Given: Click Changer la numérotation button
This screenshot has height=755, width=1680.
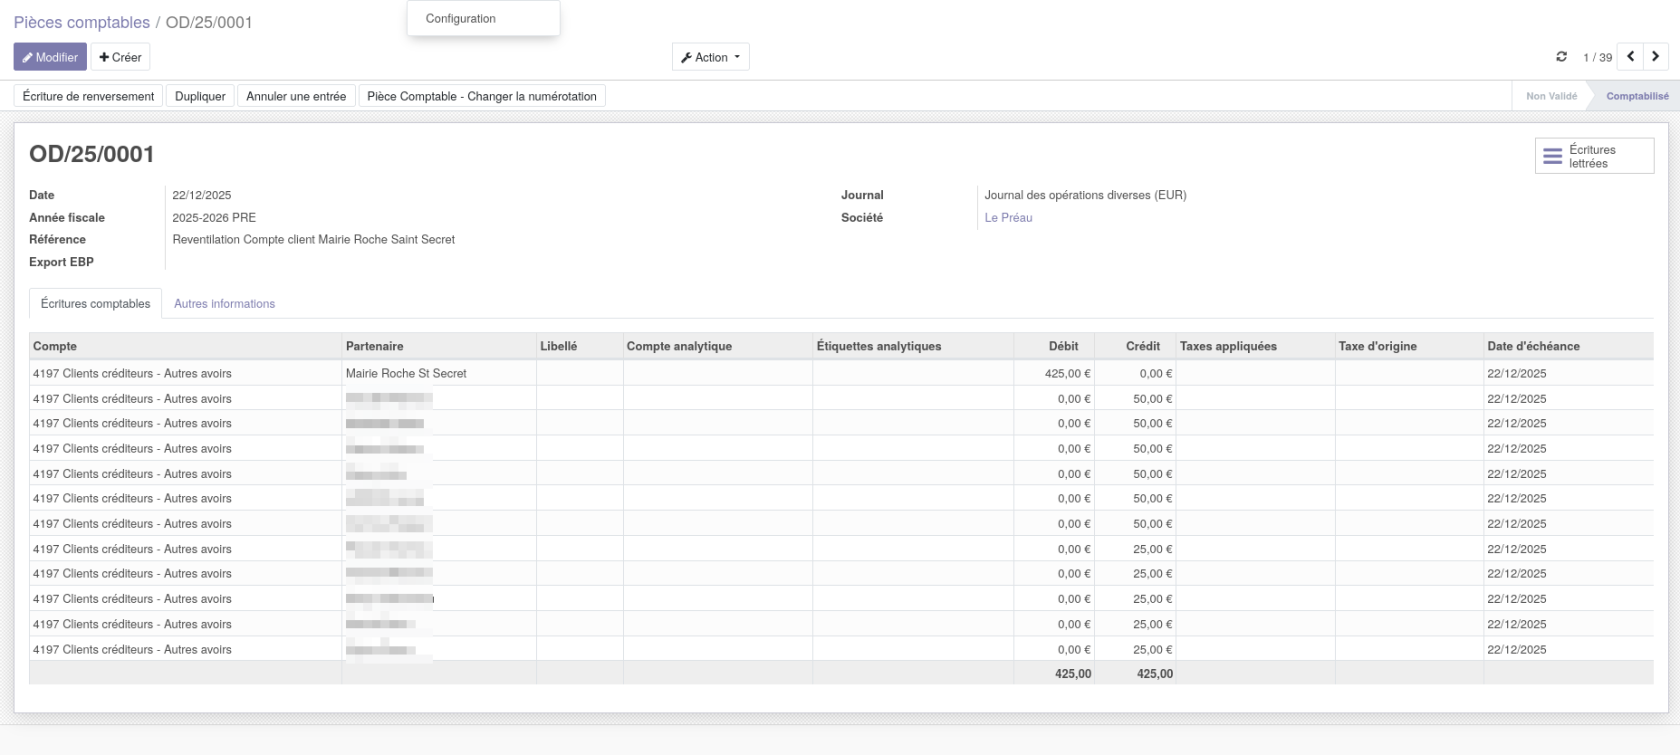Looking at the screenshot, I should [x=481, y=96].
